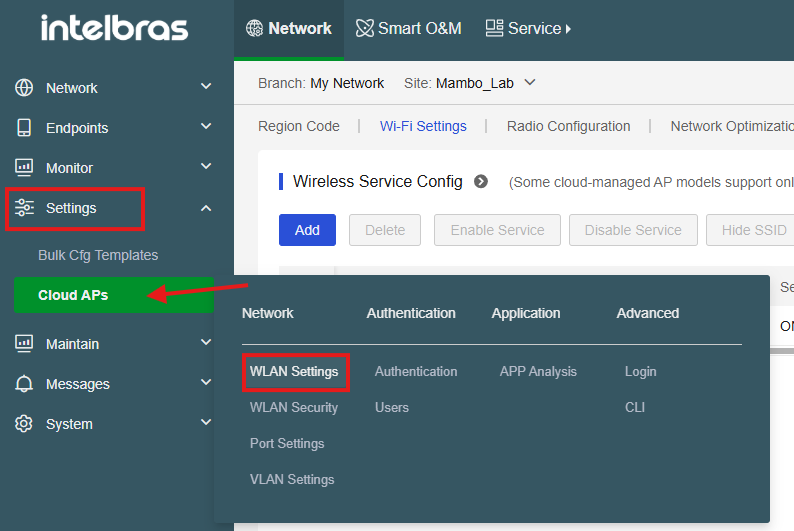Image resolution: width=794 pixels, height=531 pixels.
Task: Expand the Monitor sidebar section chevron
Action: pyautogui.click(x=206, y=166)
